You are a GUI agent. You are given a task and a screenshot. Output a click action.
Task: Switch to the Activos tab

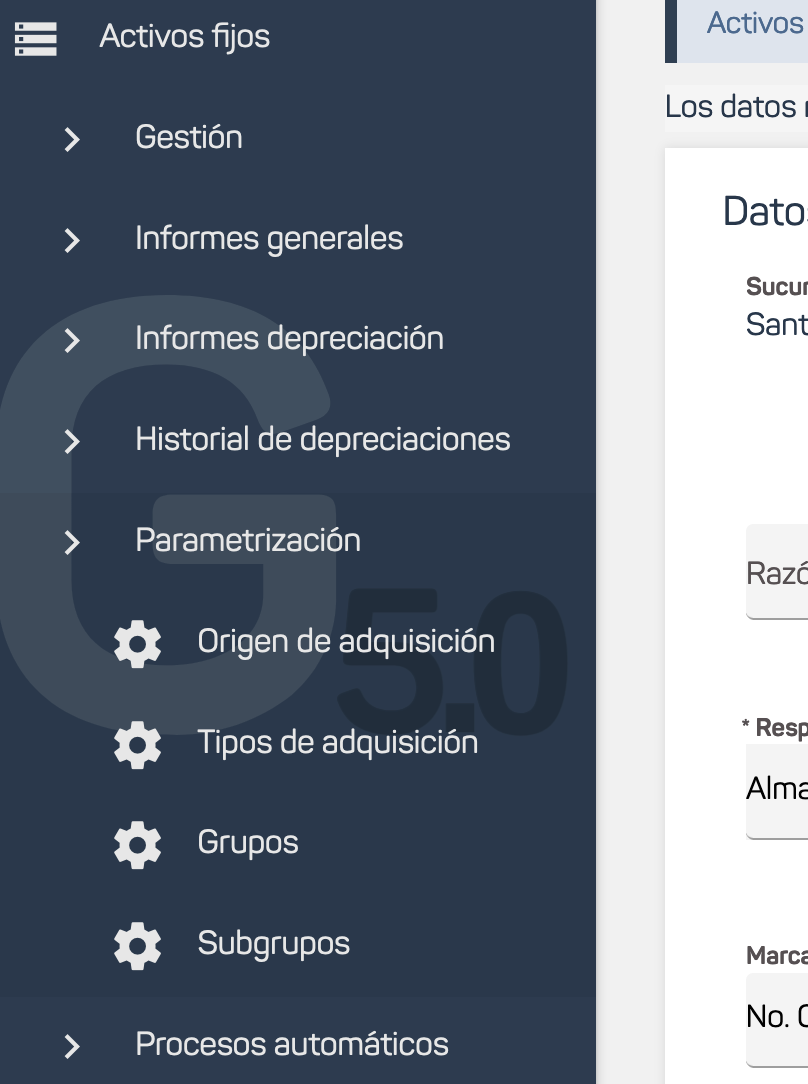754,23
